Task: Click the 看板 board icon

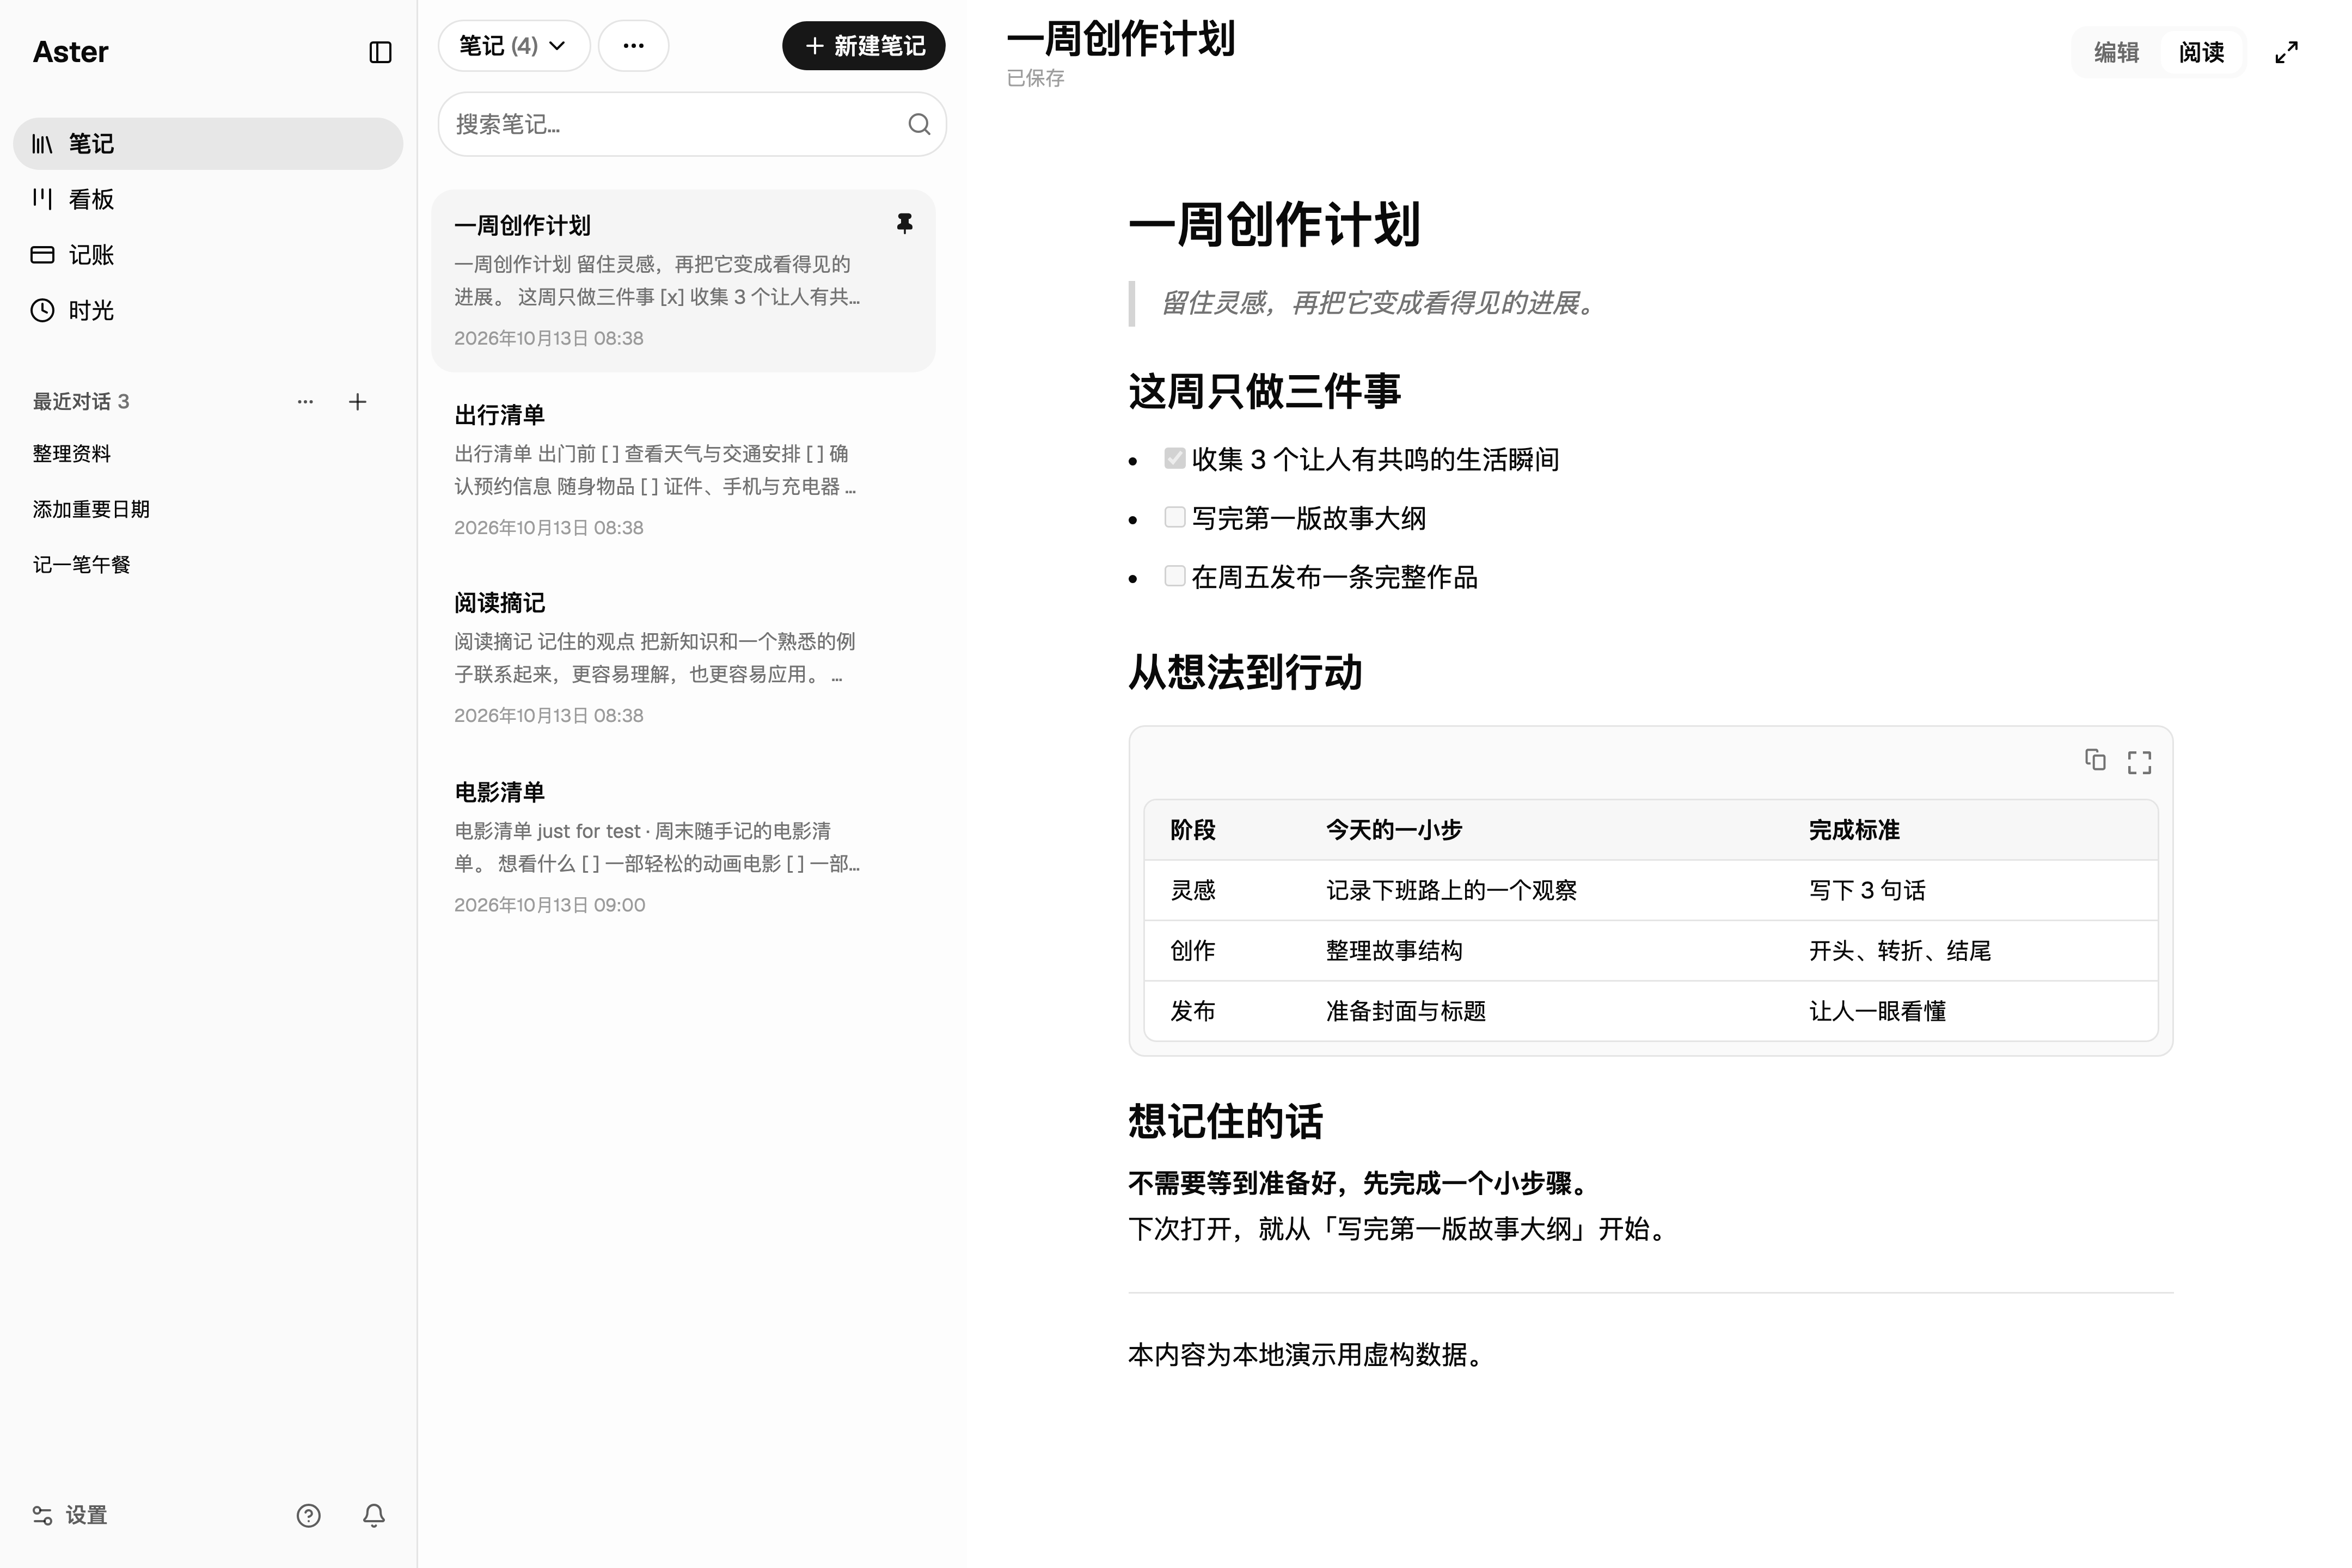Action: [x=42, y=199]
